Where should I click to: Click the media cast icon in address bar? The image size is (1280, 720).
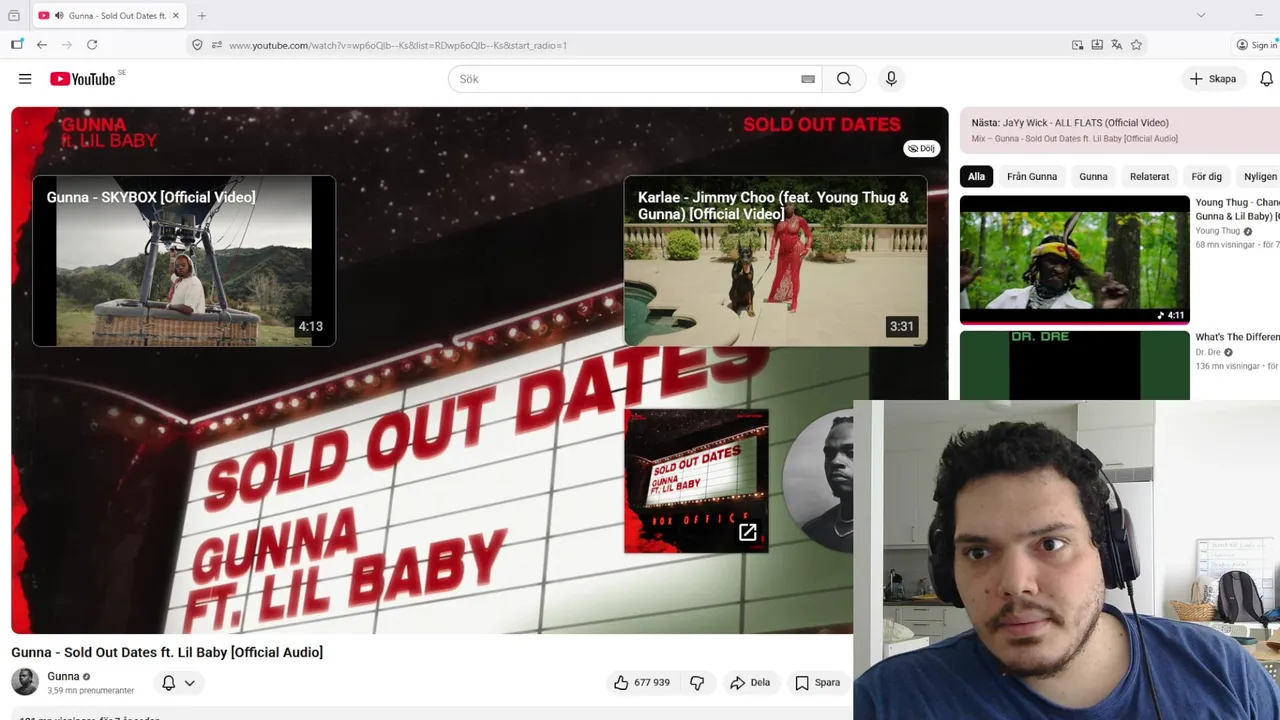click(1077, 45)
